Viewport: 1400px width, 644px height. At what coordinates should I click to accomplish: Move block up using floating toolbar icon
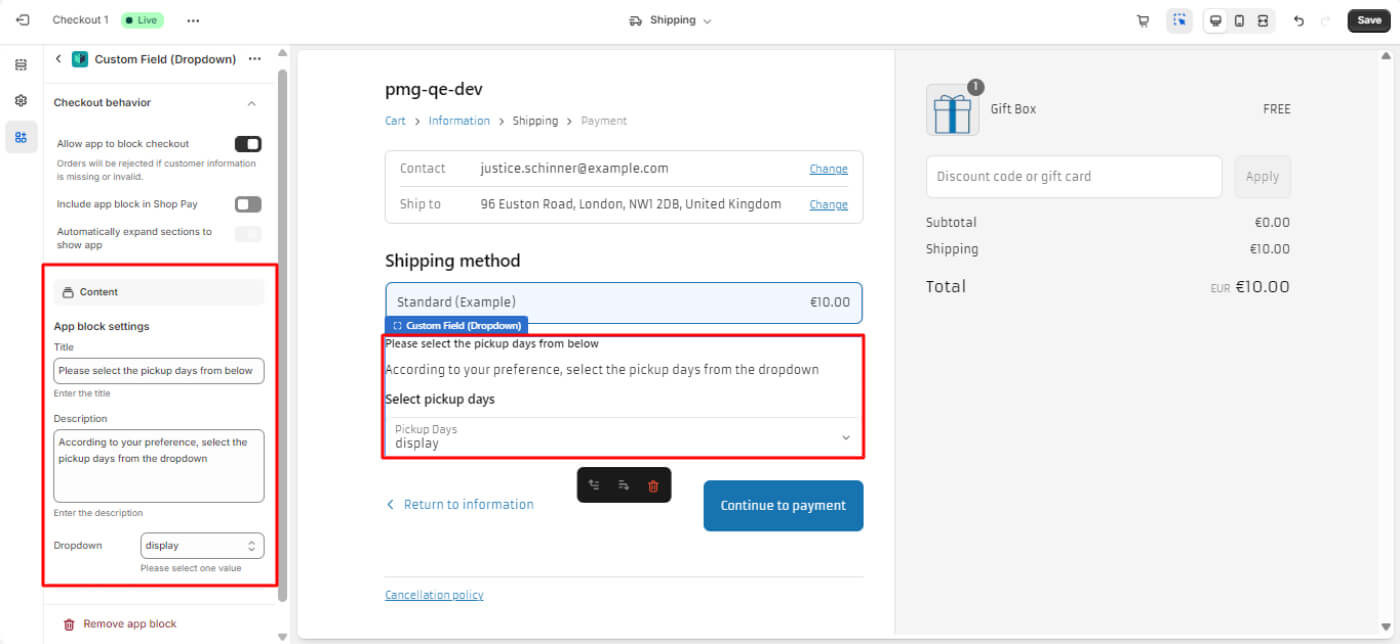[594, 486]
